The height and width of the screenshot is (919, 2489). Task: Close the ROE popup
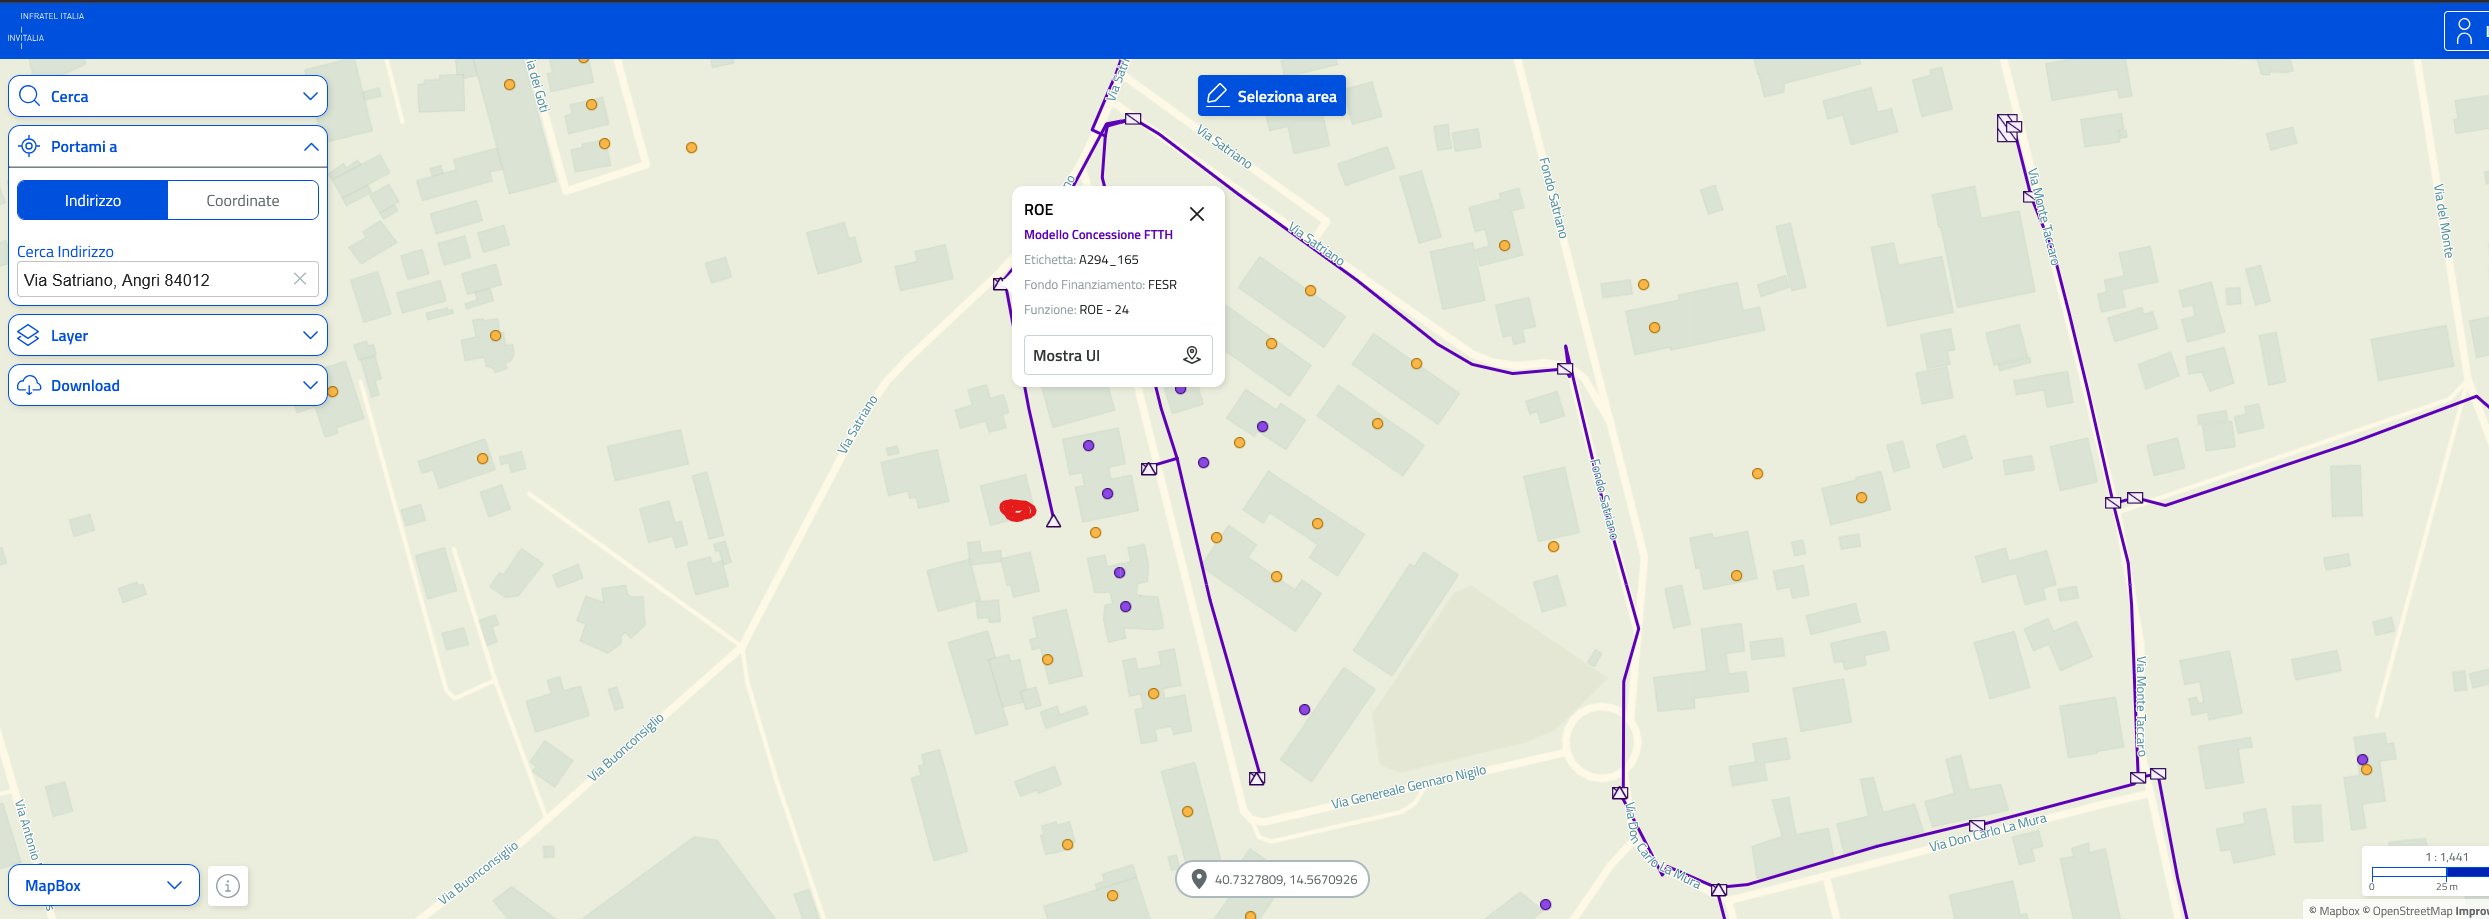[x=1196, y=214]
